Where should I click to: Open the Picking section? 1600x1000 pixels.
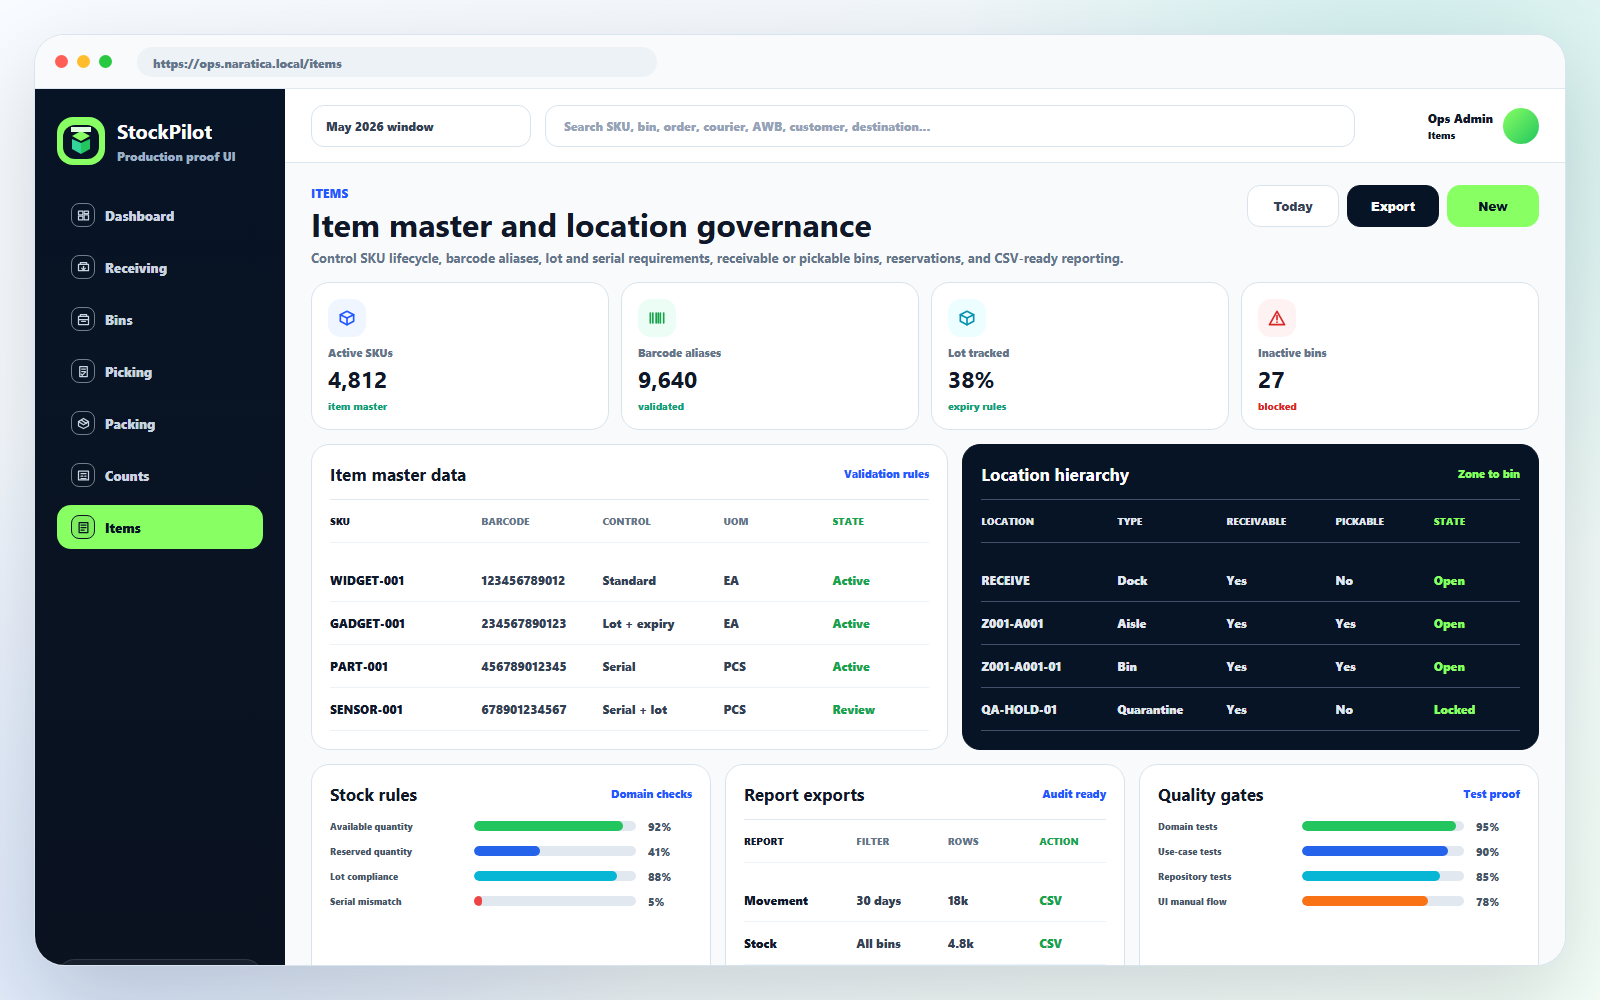160,371
